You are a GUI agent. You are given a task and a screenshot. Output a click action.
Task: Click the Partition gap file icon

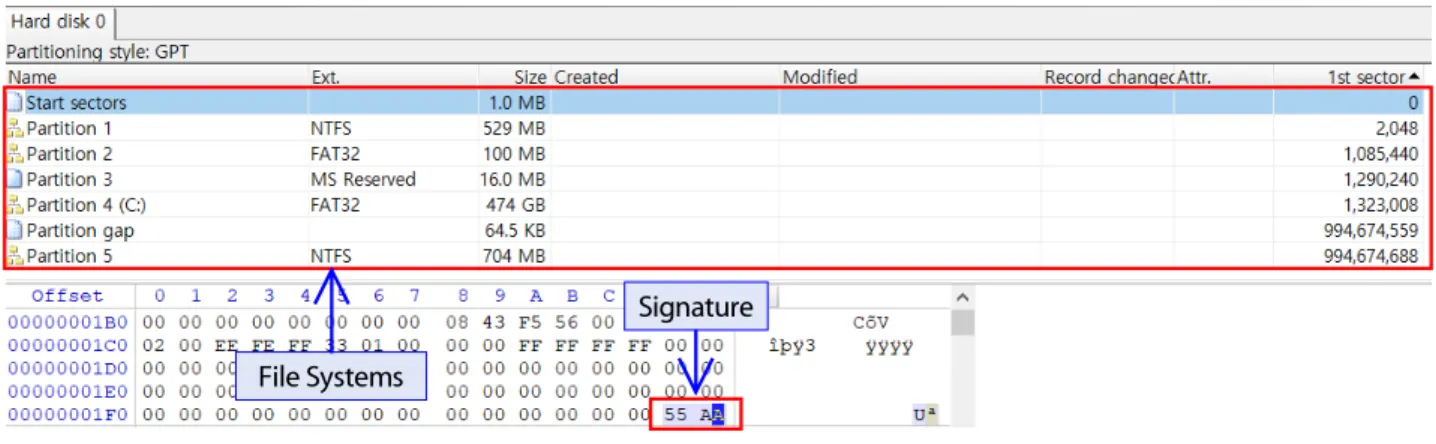click(x=15, y=230)
